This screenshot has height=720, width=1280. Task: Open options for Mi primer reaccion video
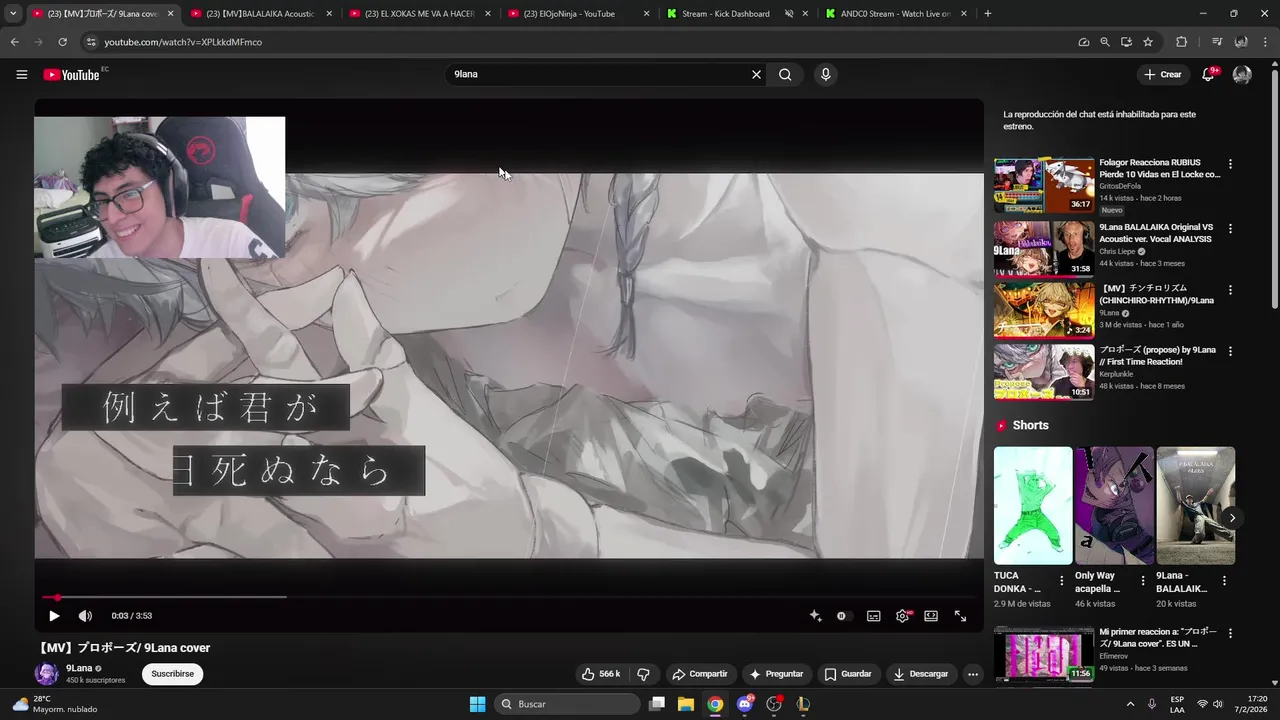click(x=1230, y=633)
